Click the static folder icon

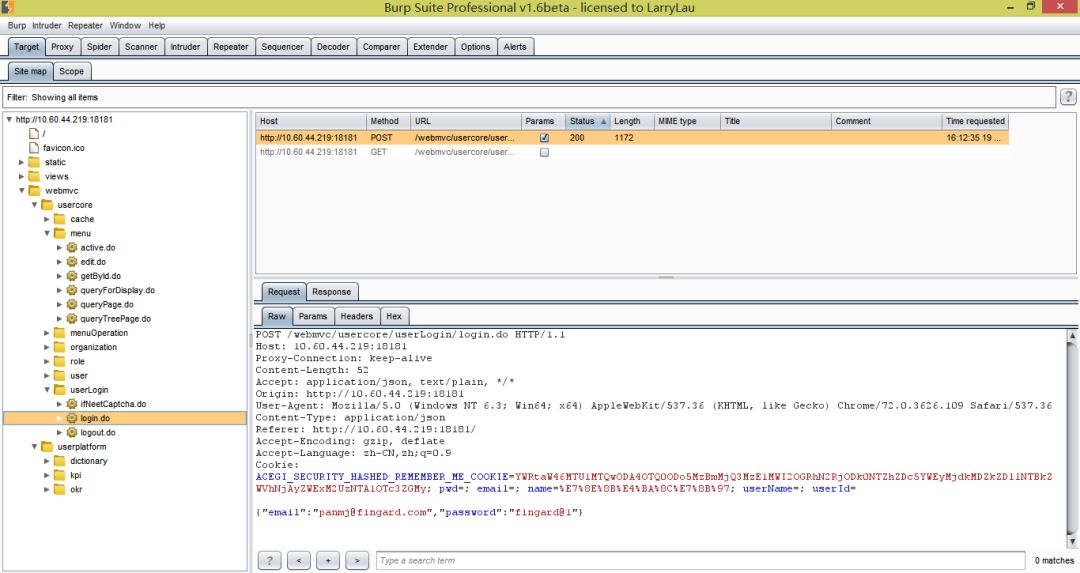[34, 162]
